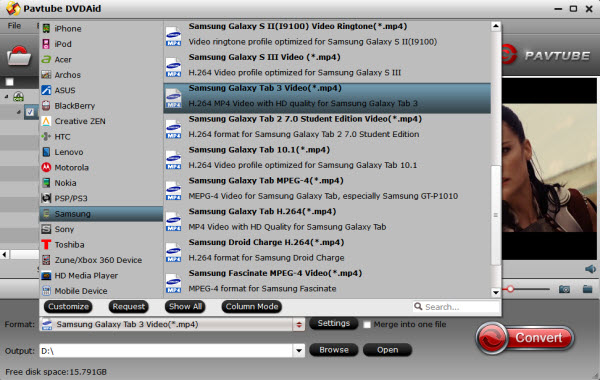Click the Customize button

click(x=68, y=307)
